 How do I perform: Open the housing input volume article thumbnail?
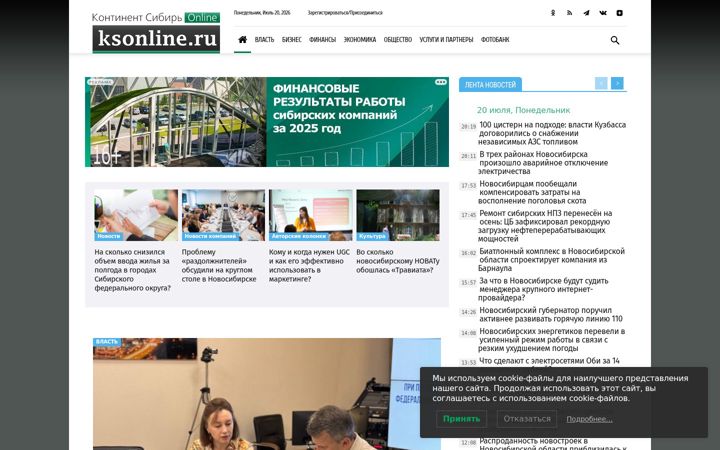pyautogui.click(x=136, y=215)
